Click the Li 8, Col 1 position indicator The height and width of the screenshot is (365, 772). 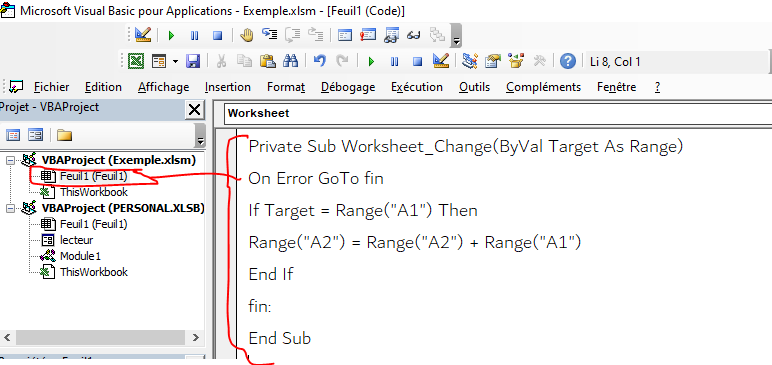[x=615, y=62]
